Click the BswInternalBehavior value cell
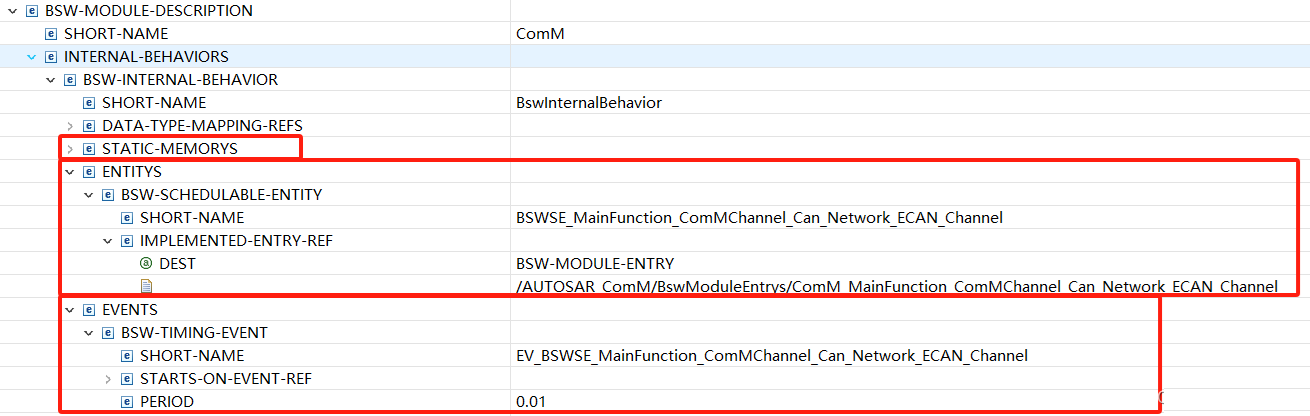 910,103
